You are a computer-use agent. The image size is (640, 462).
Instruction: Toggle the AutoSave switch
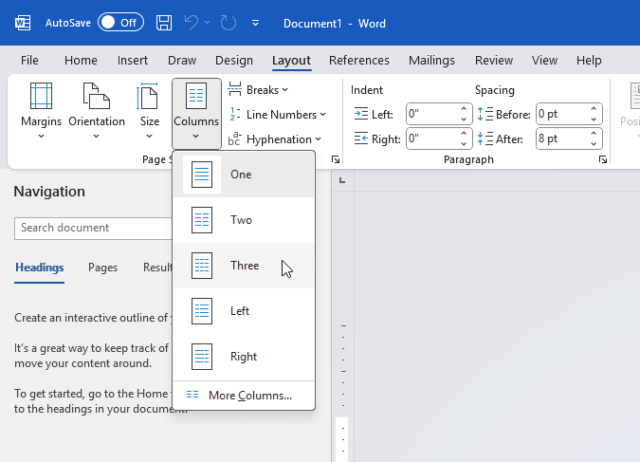[x=120, y=22]
